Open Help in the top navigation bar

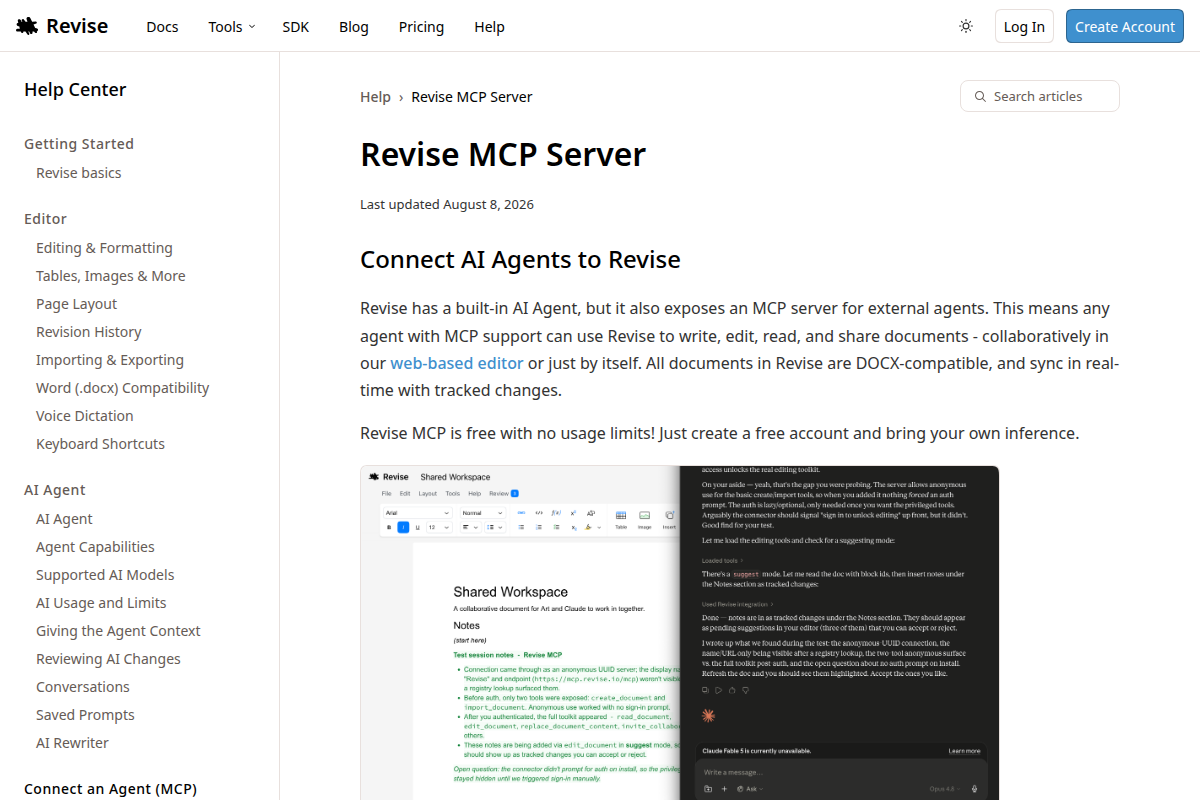(x=489, y=27)
